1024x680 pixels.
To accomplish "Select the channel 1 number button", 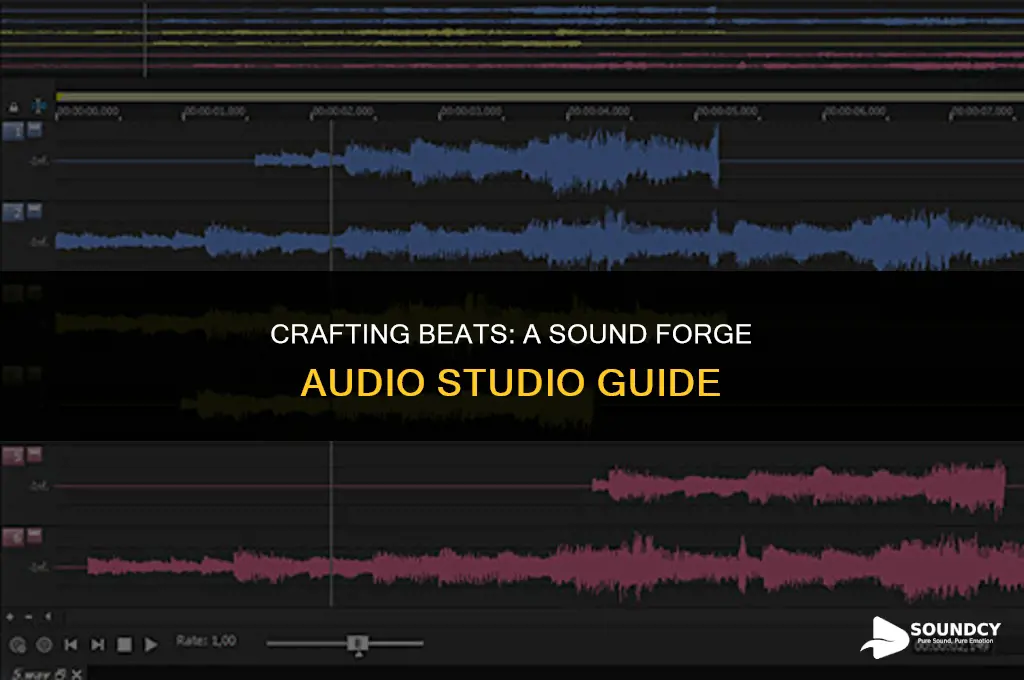I will click(x=13, y=131).
